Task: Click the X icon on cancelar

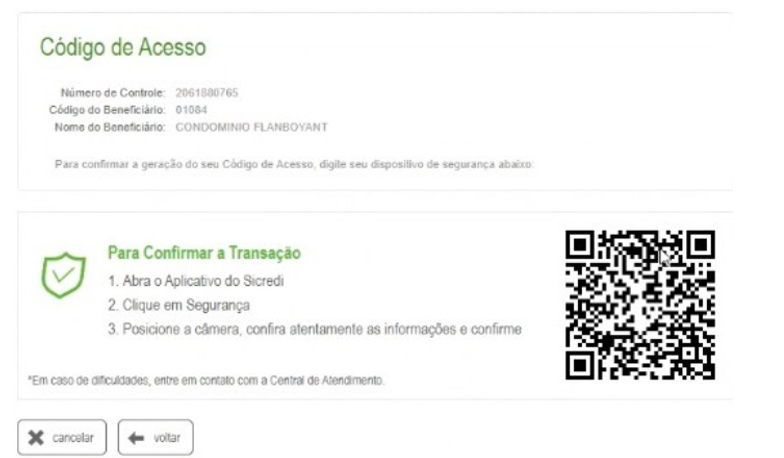Action: [x=36, y=438]
